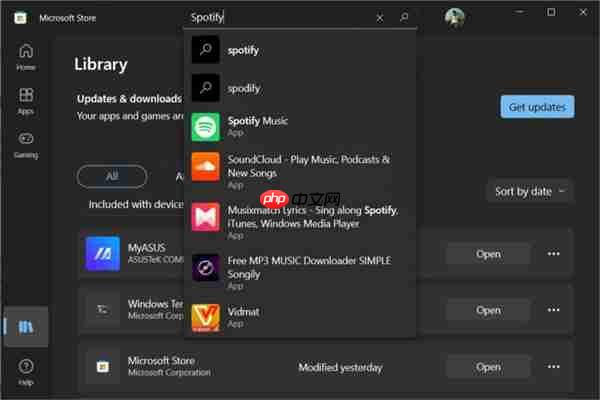Select the 'spodify' search suggestion

click(x=300, y=88)
